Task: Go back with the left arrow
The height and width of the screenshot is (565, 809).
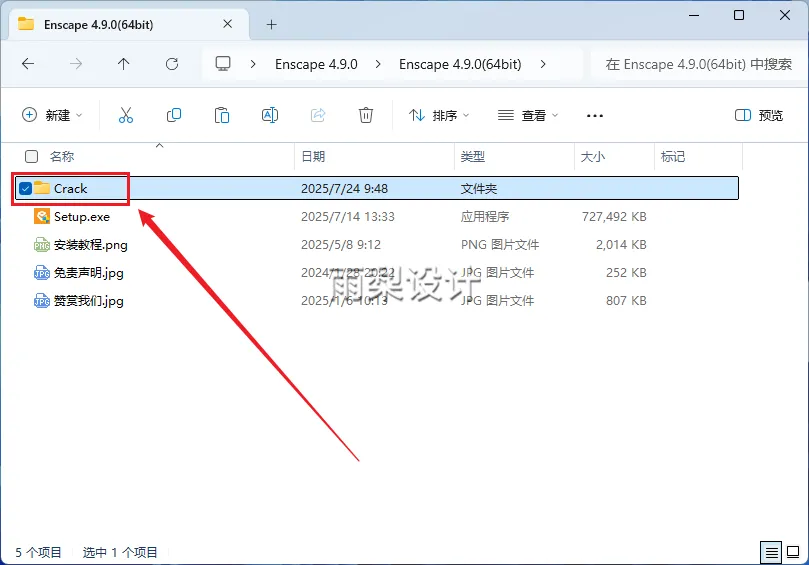Action: point(28,64)
